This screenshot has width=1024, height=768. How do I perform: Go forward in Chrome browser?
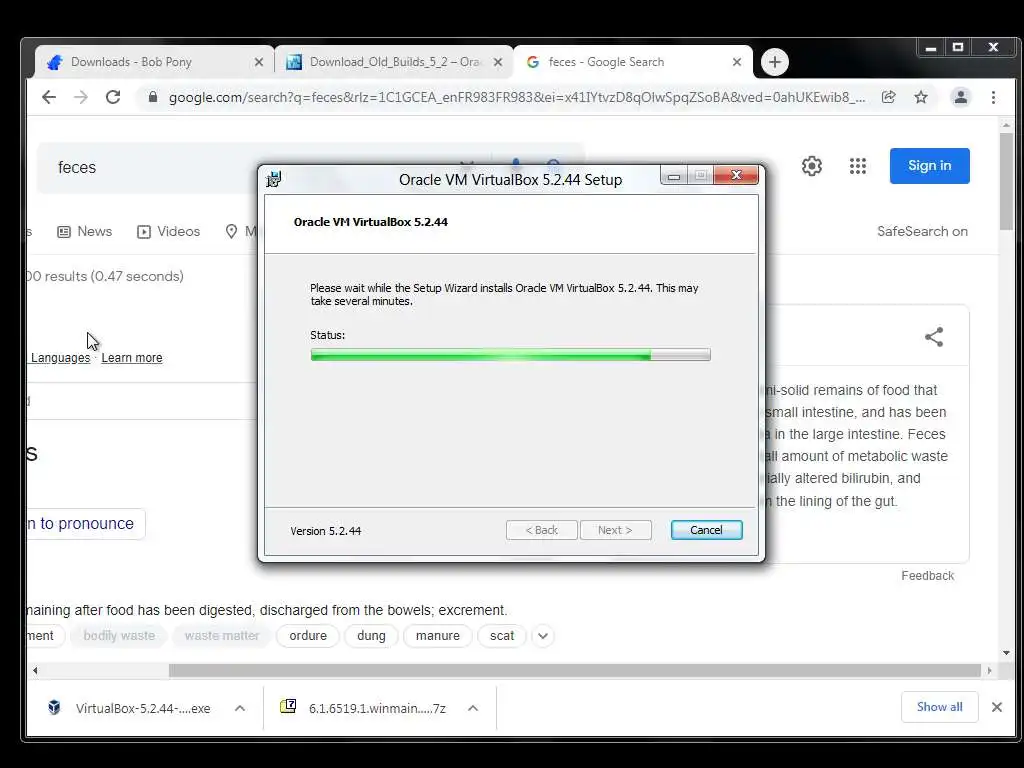[x=81, y=97]
